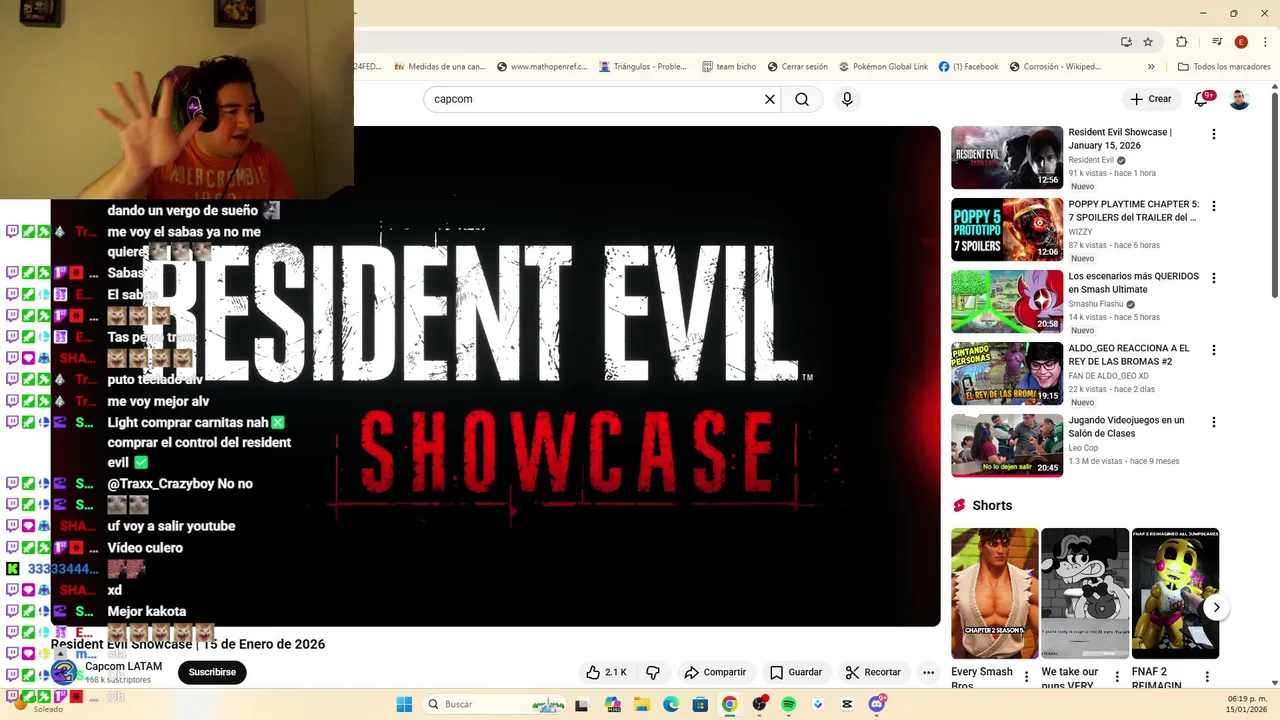Open Jugando Videojuegos en un Salón thumbnail
This screenshot has height=720, width=1280.
pyautogui.click(x=1007, y=445)
